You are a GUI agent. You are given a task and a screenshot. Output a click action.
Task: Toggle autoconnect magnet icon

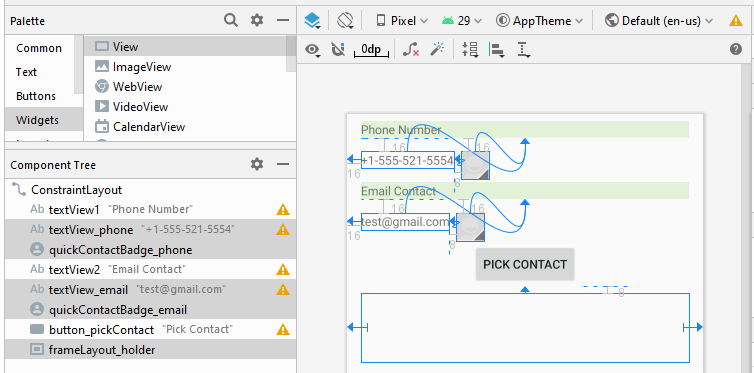[x=339, y=50]
